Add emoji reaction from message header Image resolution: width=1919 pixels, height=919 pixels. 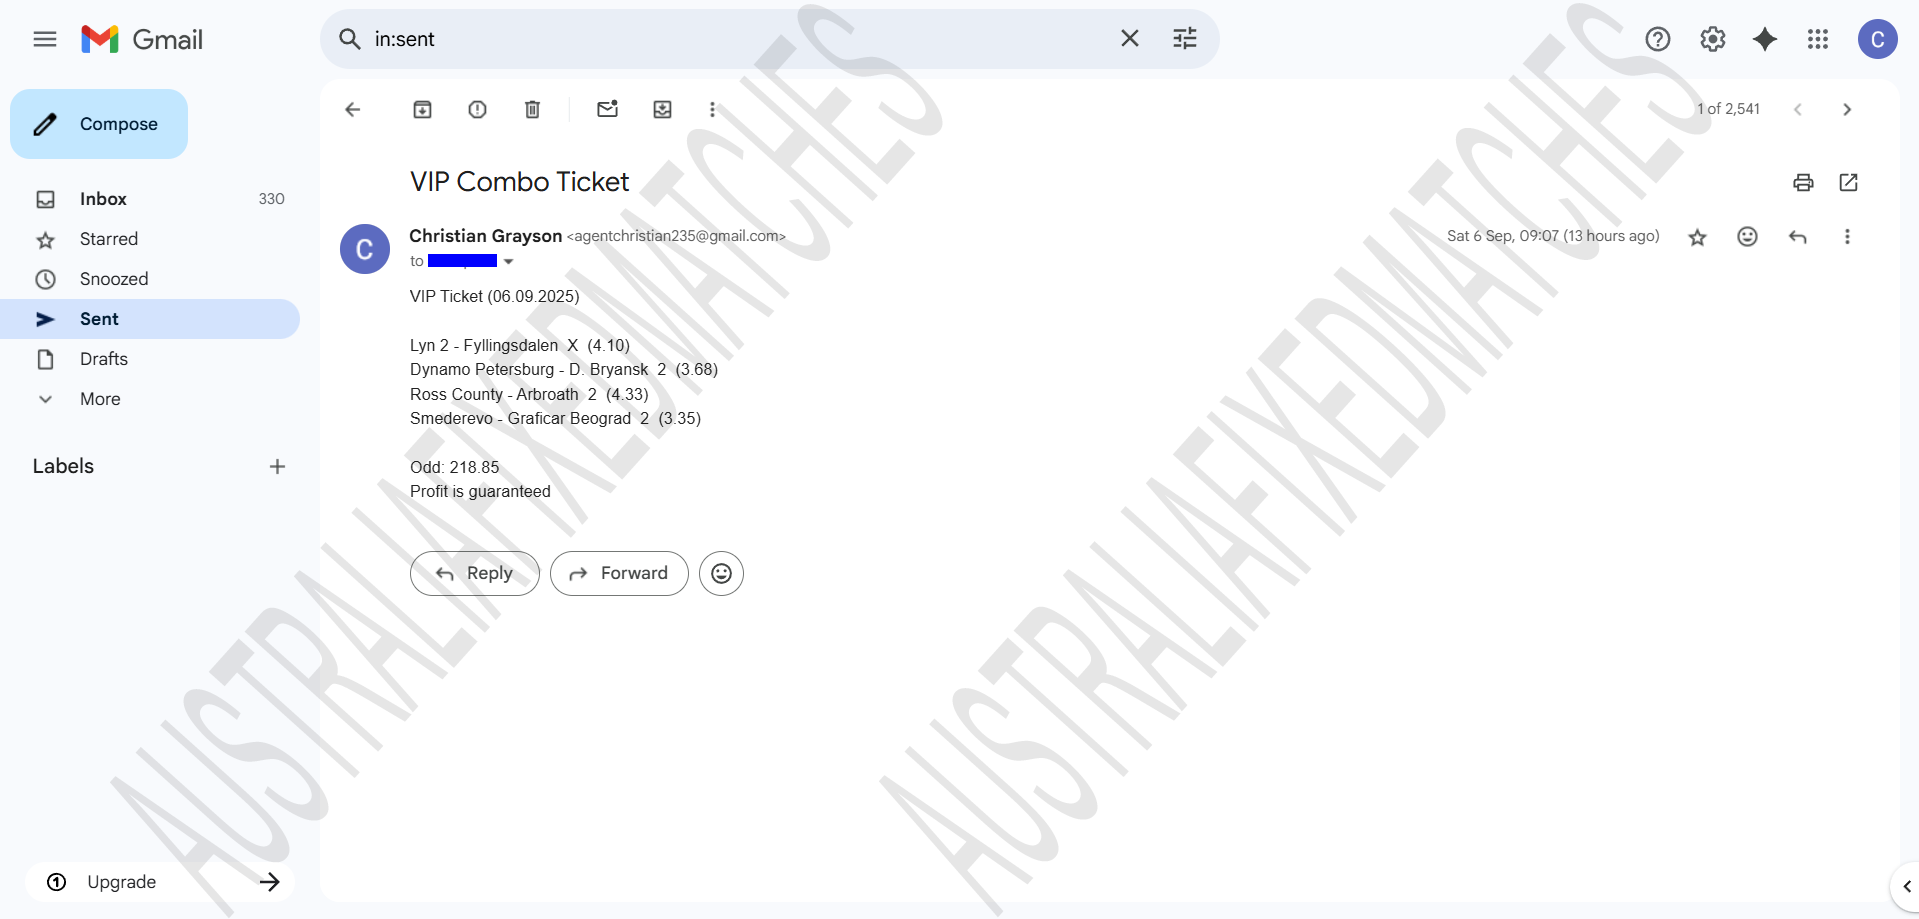tap(1748, 236)
